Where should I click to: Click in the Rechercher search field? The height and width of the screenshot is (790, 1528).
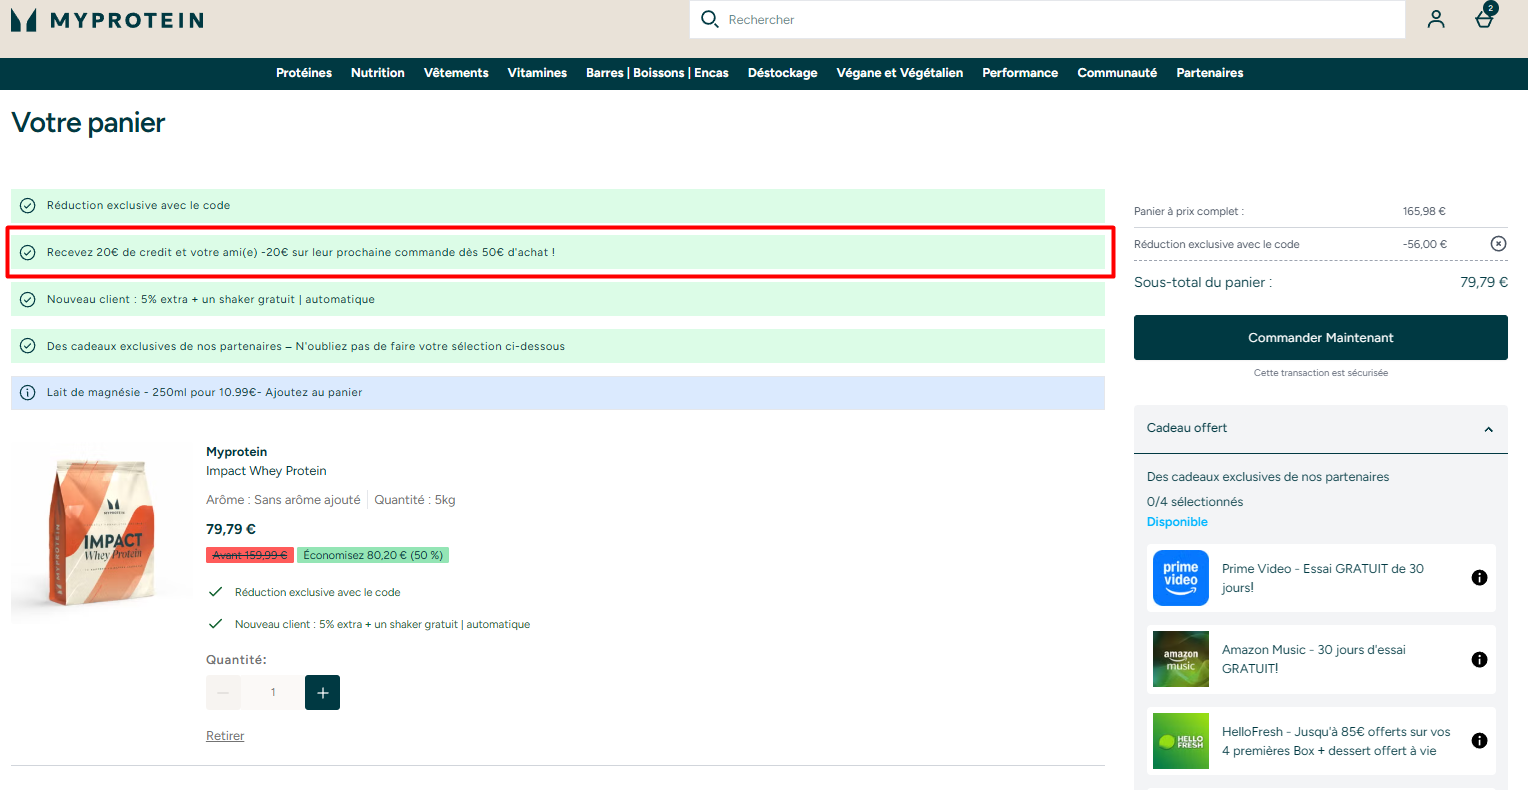pos(1060,20)
